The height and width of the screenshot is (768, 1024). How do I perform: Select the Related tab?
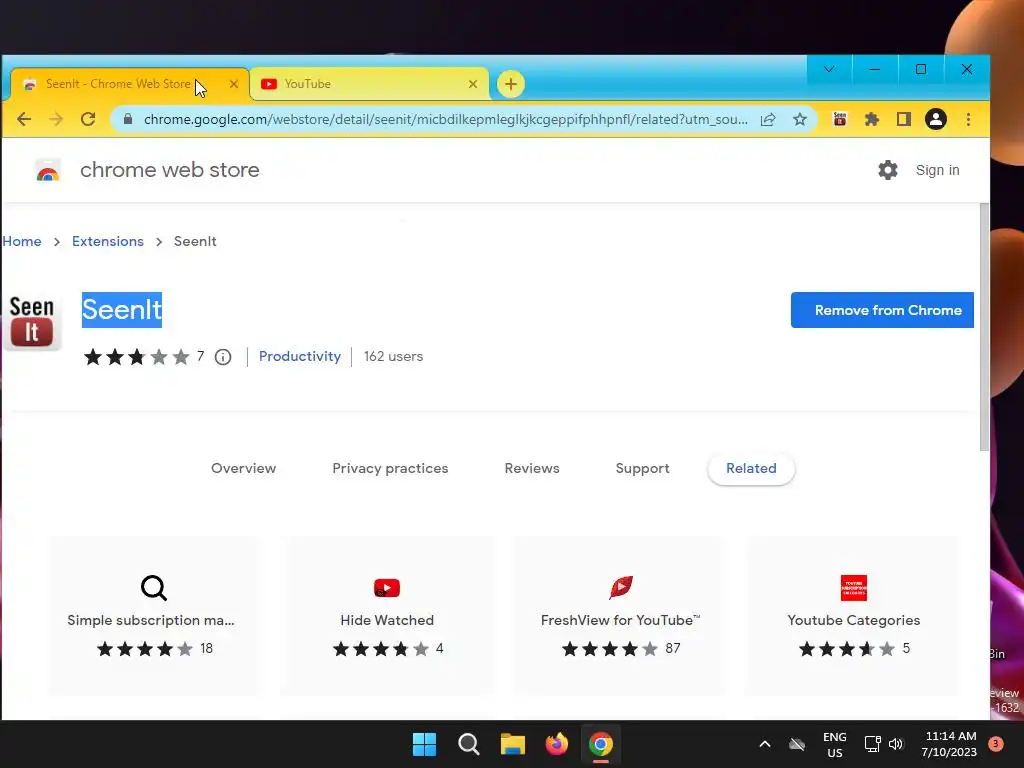751,469
